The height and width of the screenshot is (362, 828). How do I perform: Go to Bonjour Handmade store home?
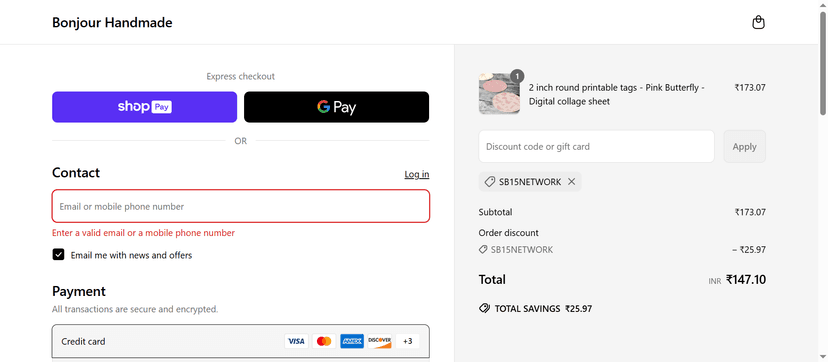tap(112, 23)
